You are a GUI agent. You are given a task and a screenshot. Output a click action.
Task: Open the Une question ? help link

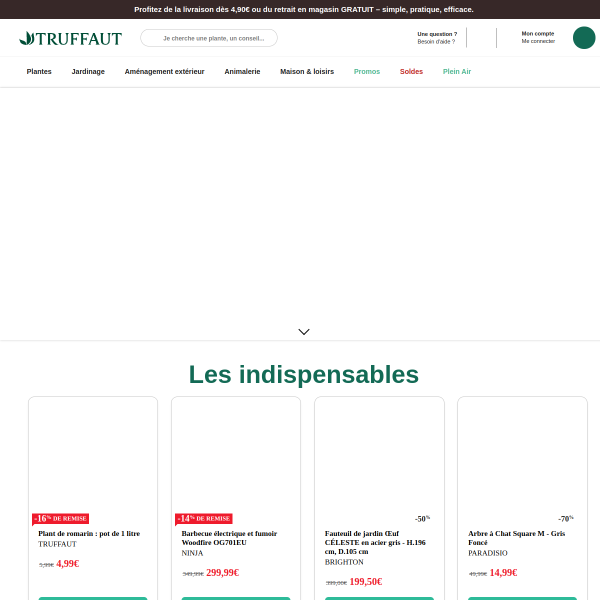[x=437, y=38]
